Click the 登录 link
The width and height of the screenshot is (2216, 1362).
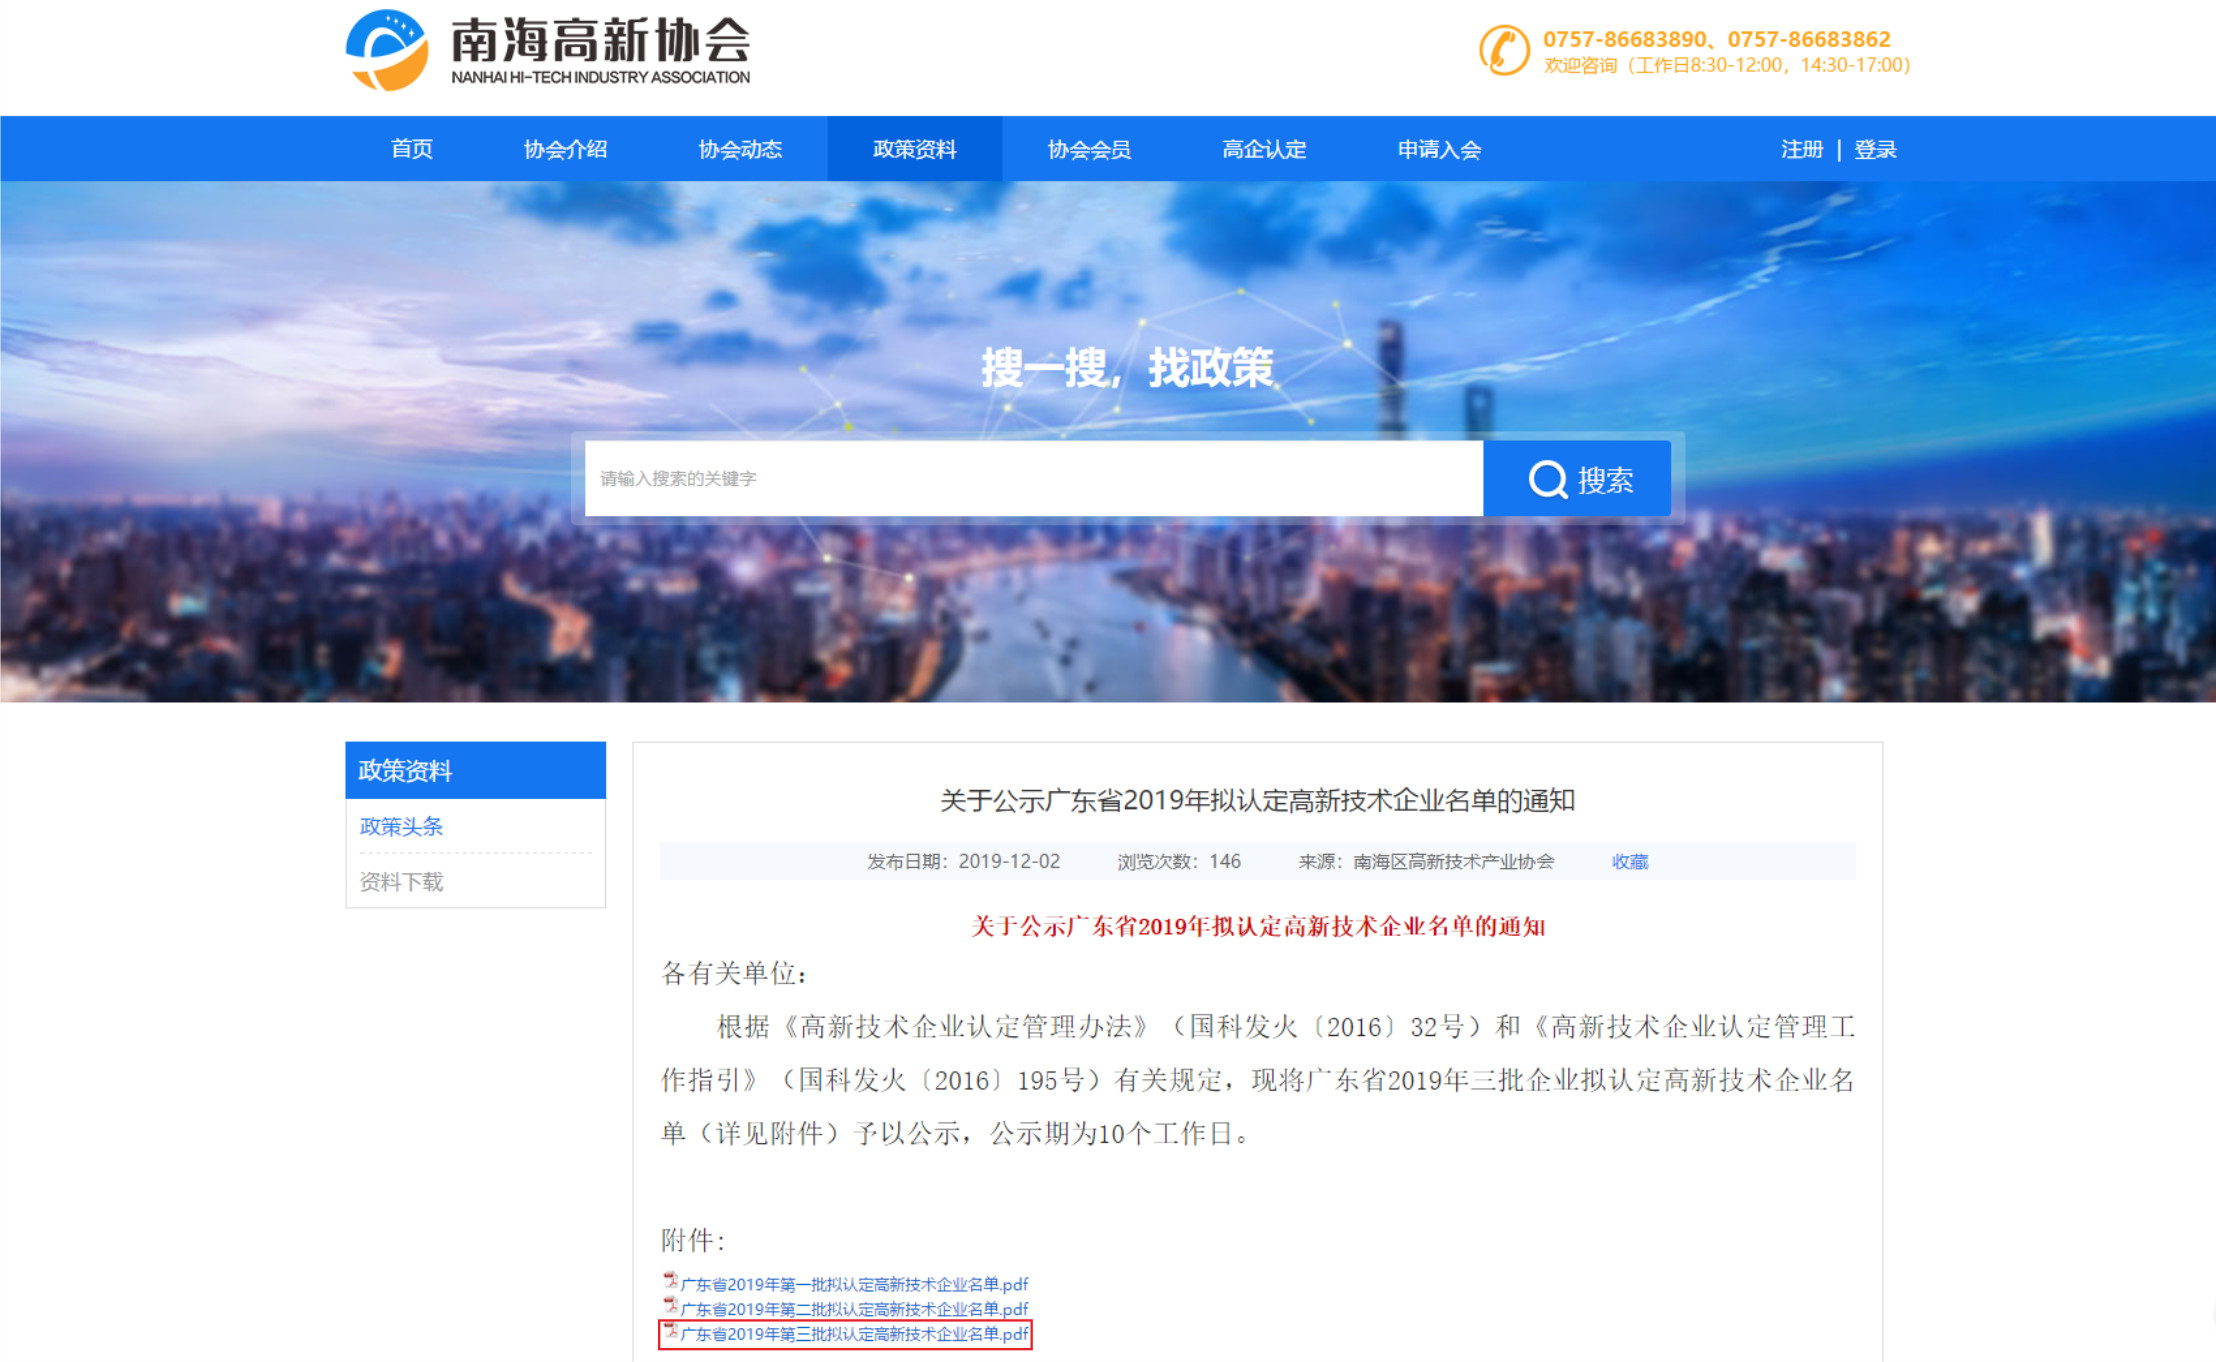1875,149
